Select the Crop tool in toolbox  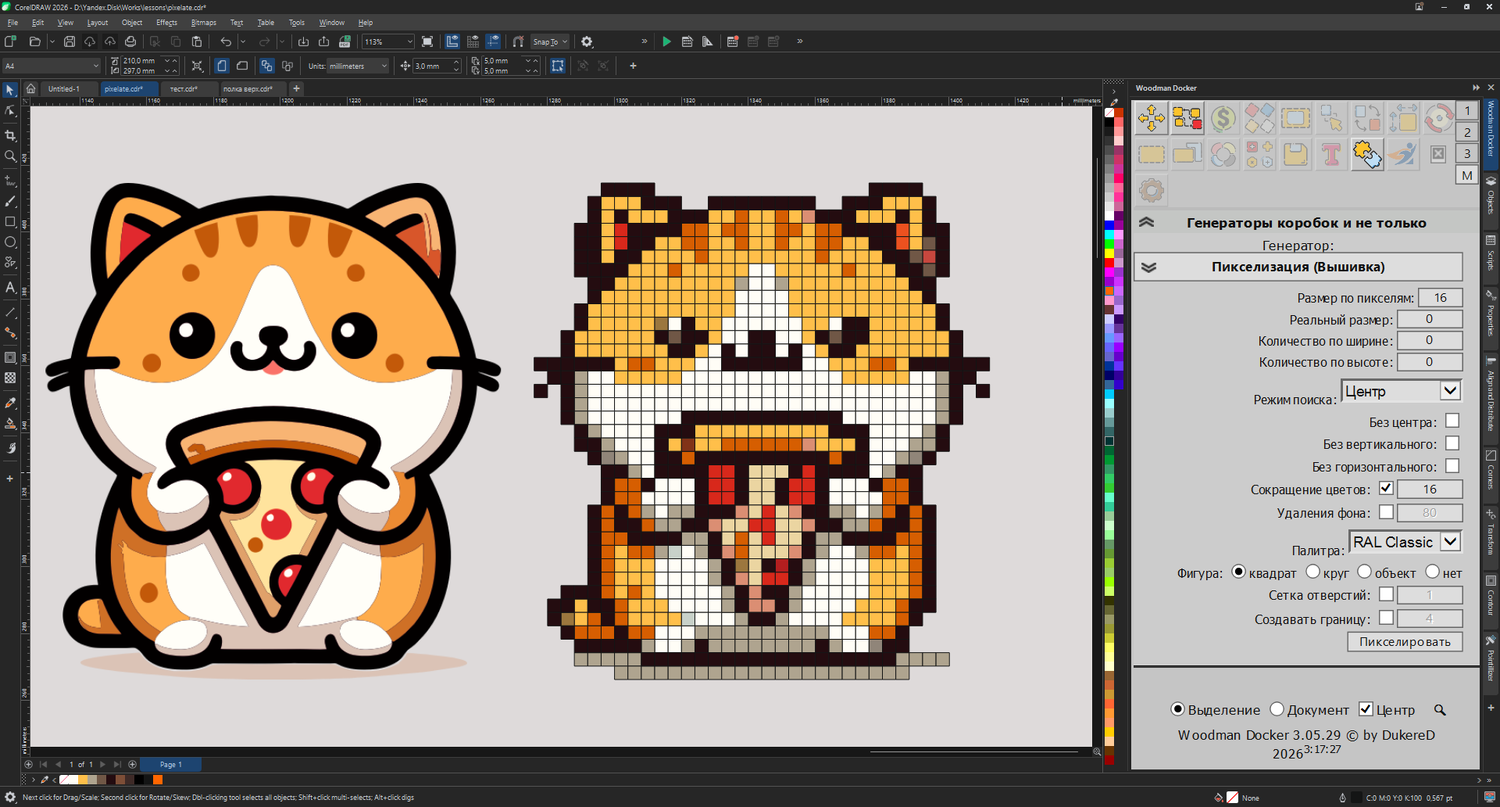(x=11, y=135)
